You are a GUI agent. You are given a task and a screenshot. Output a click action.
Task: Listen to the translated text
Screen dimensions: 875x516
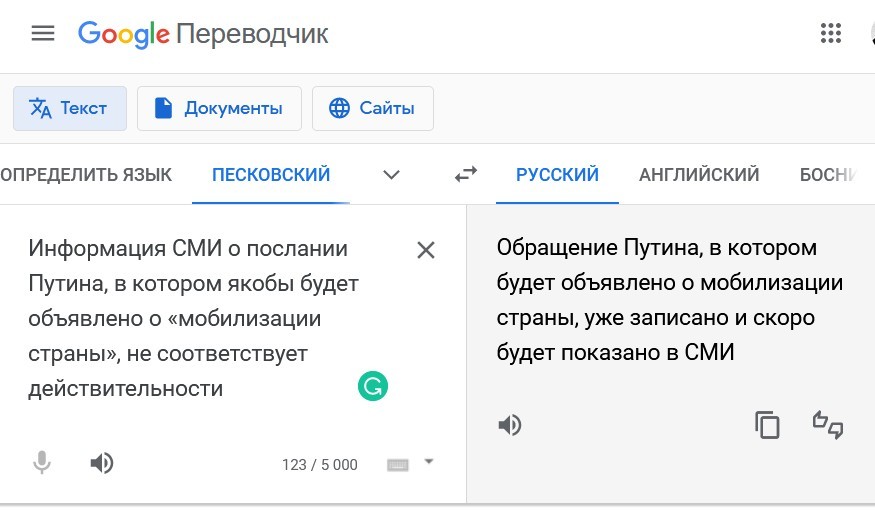[509, 425]
